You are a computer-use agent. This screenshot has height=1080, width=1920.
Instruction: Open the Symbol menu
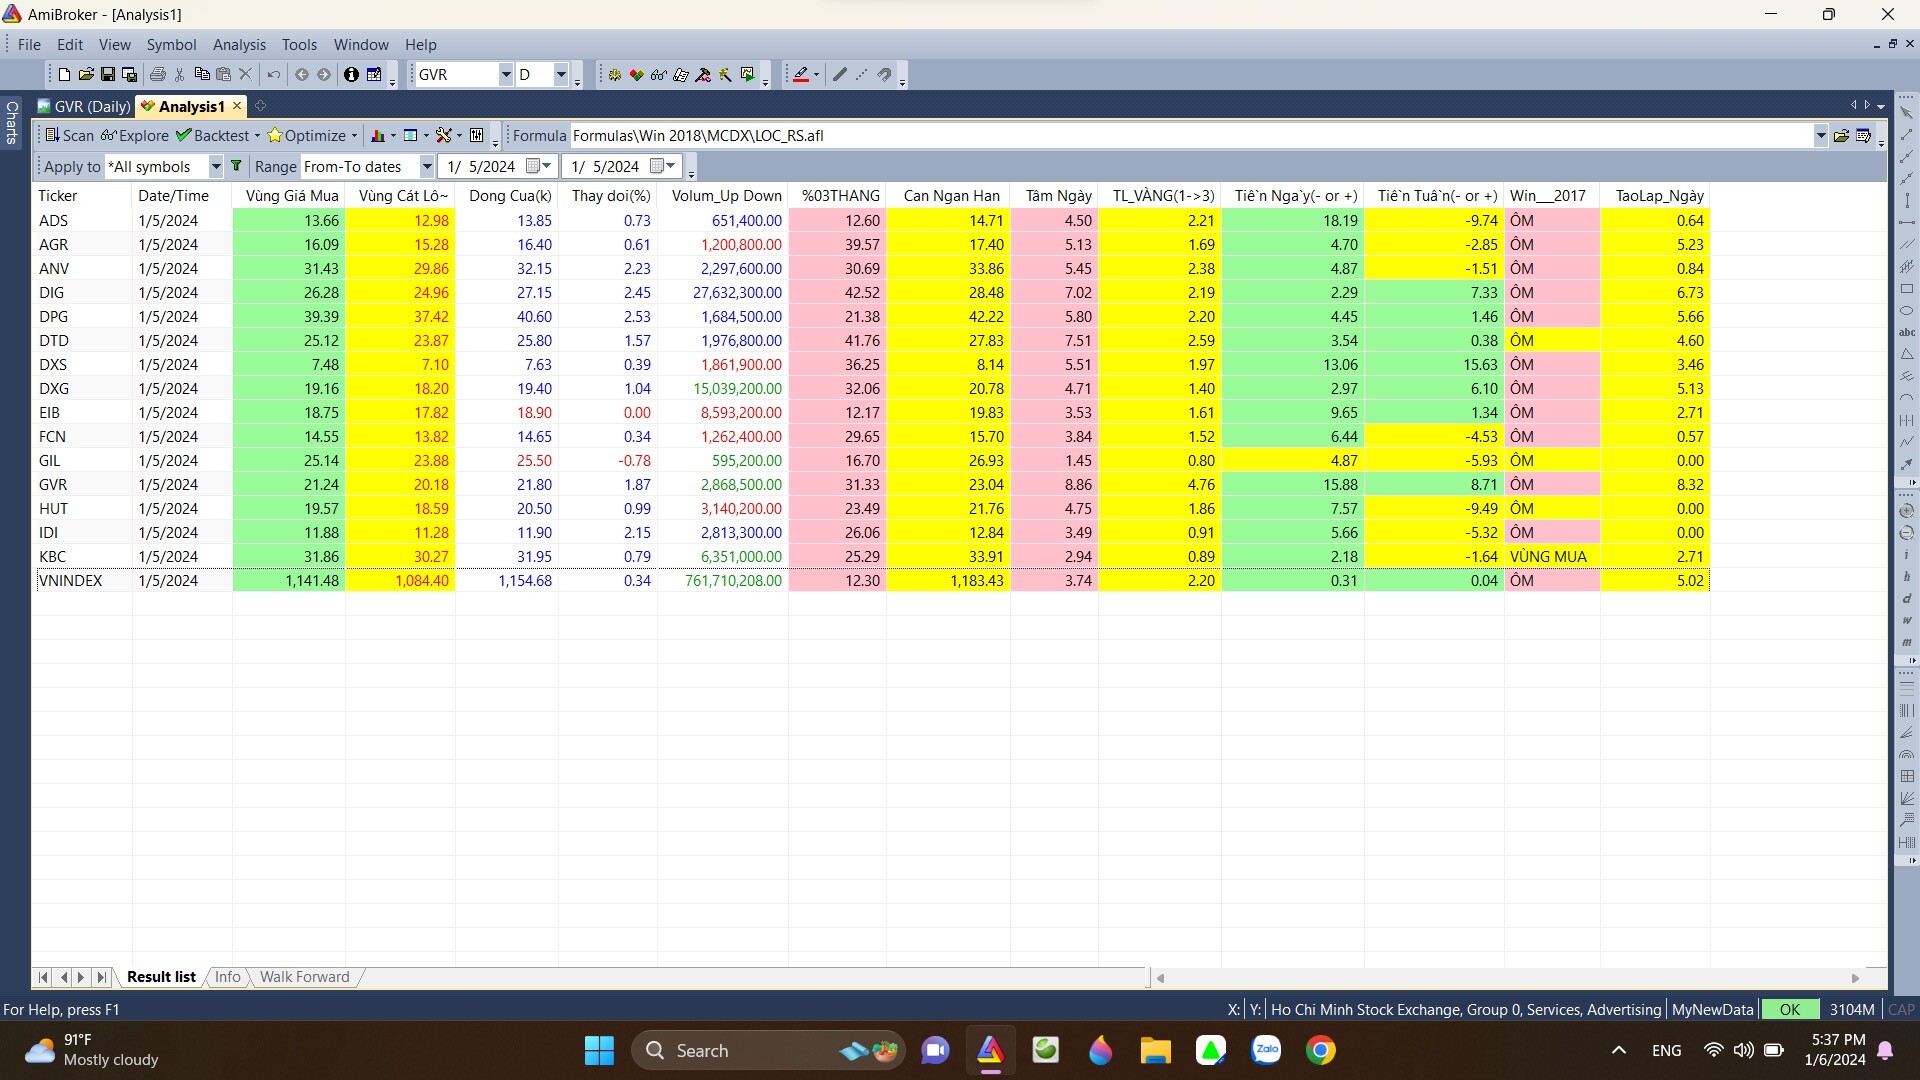pyautogui.click(x=171, y=45)
